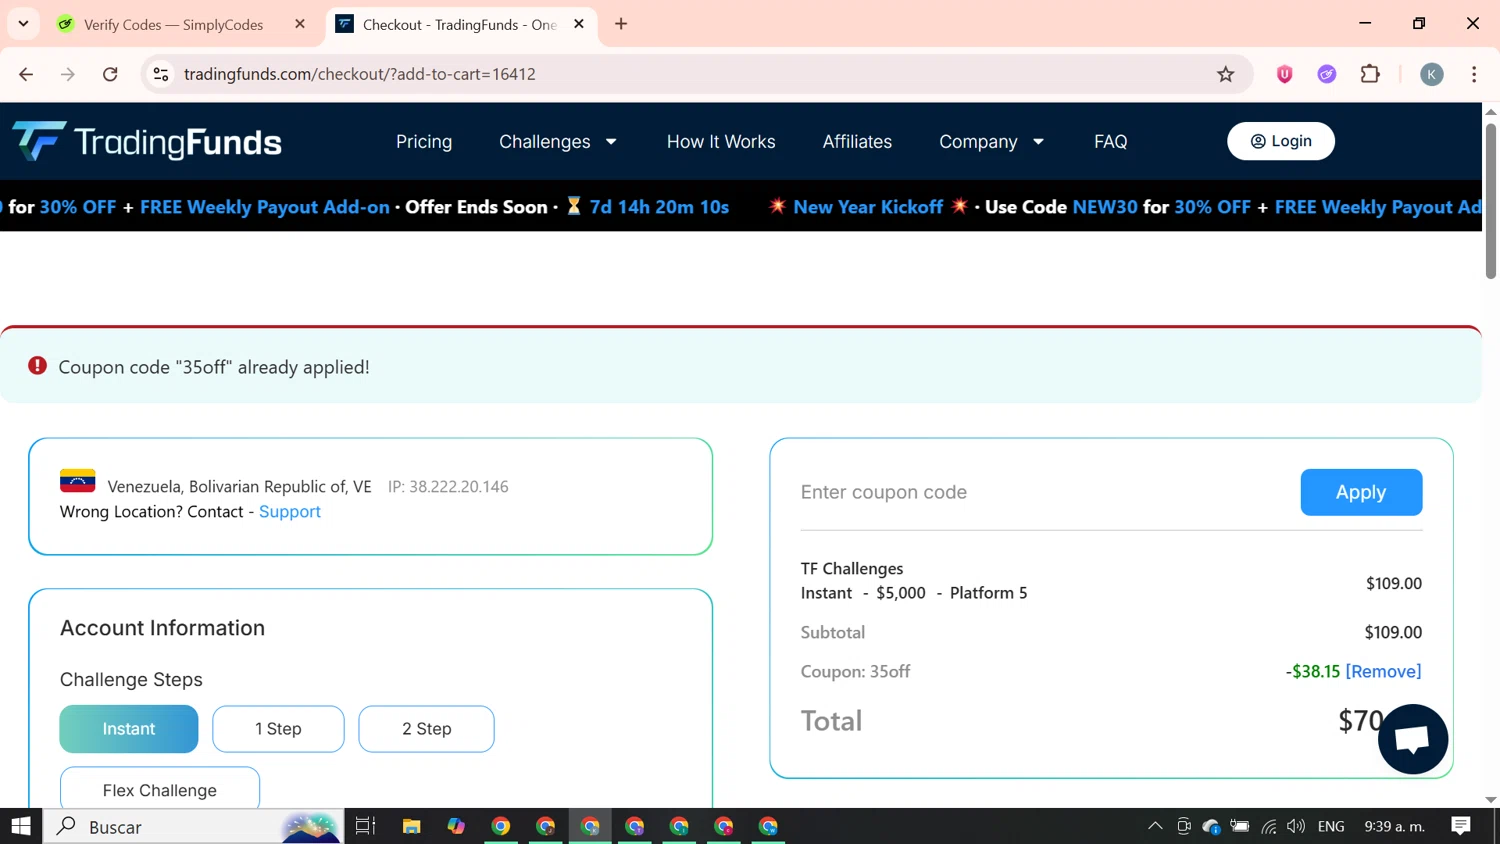Open the battery status tray icon
The height and width of the screenshot is (844, 1500).
(1240, 826)
